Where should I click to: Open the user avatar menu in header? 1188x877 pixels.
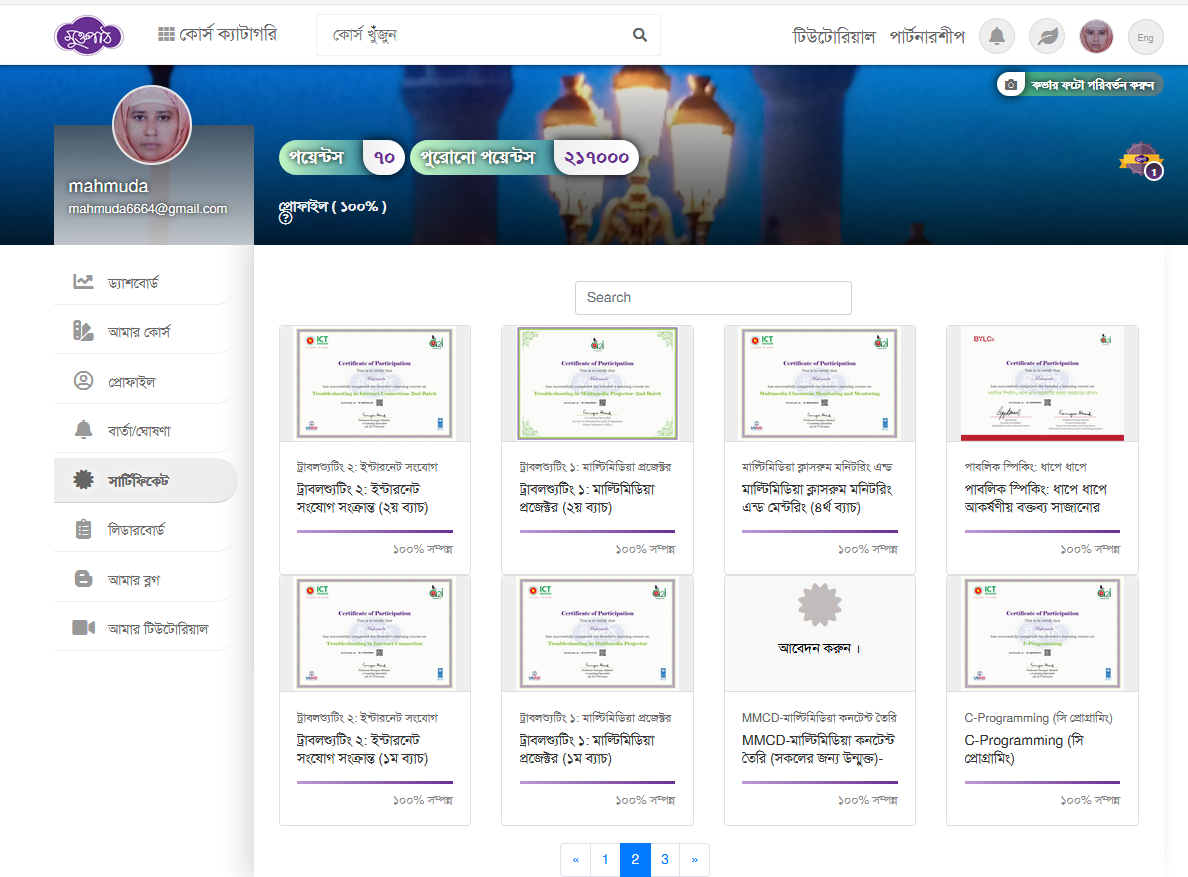click(x=1096, y=36)
